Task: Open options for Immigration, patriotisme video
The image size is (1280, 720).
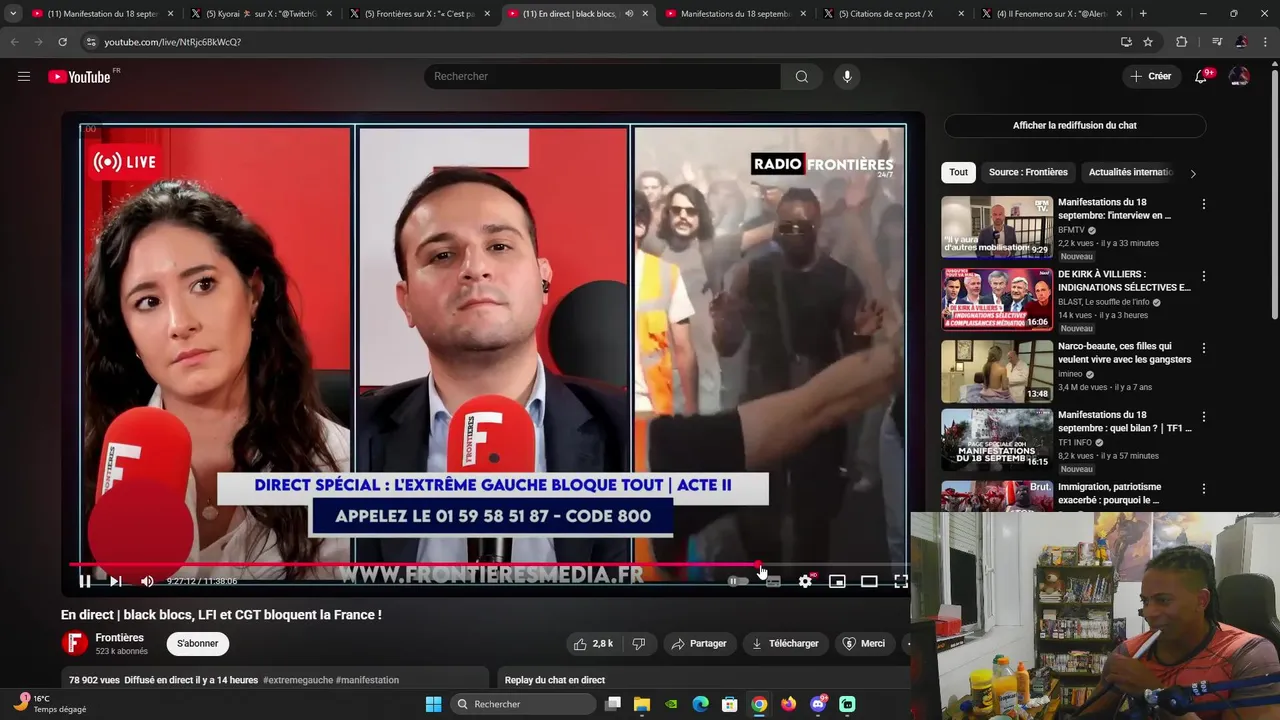Action: click(x=1204, y=489)
